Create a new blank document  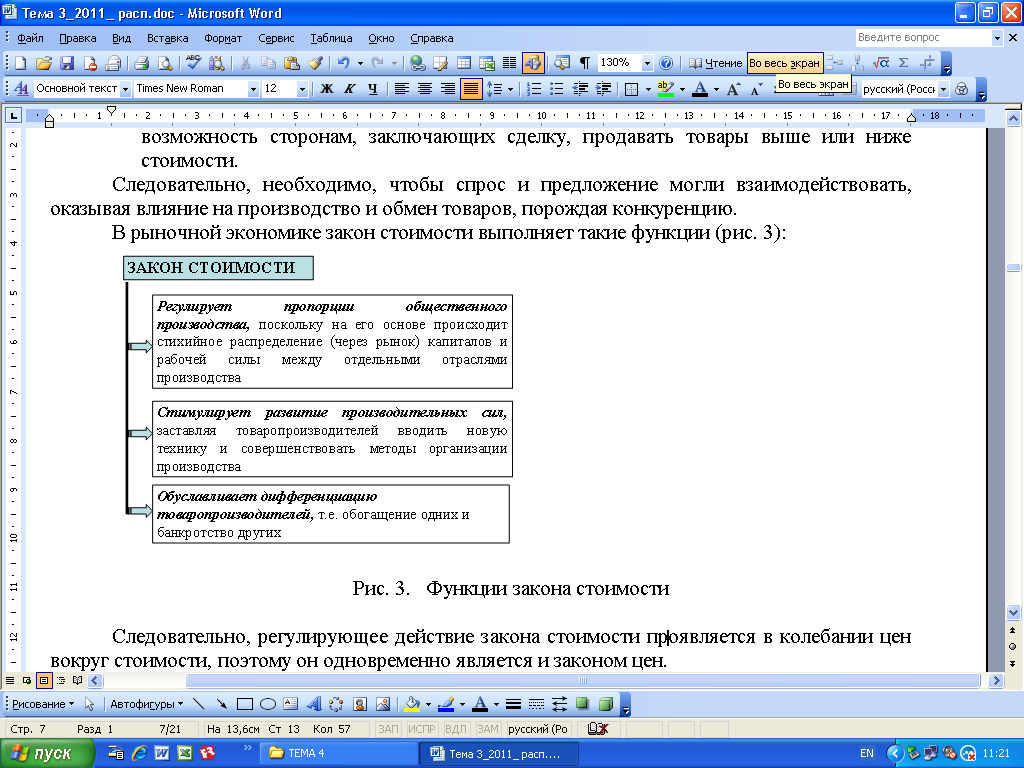(20, 63)
